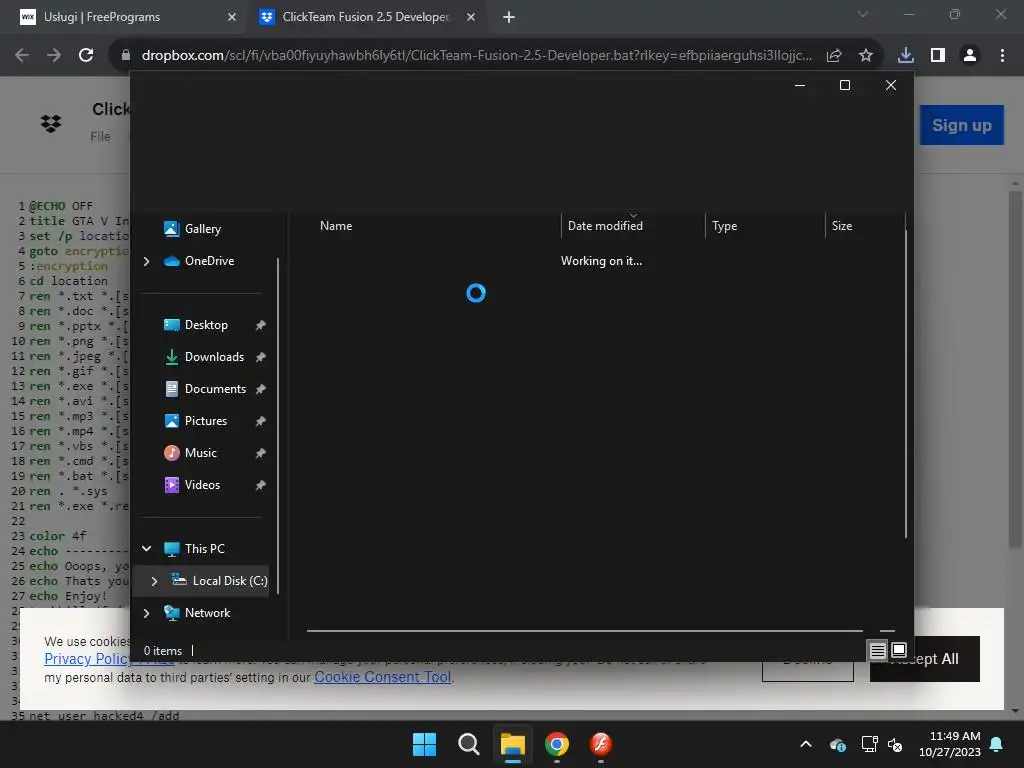Screen dimensions: 1024x768
Task: Click the red Flash icon on taskbar
Action: [601, 744]
